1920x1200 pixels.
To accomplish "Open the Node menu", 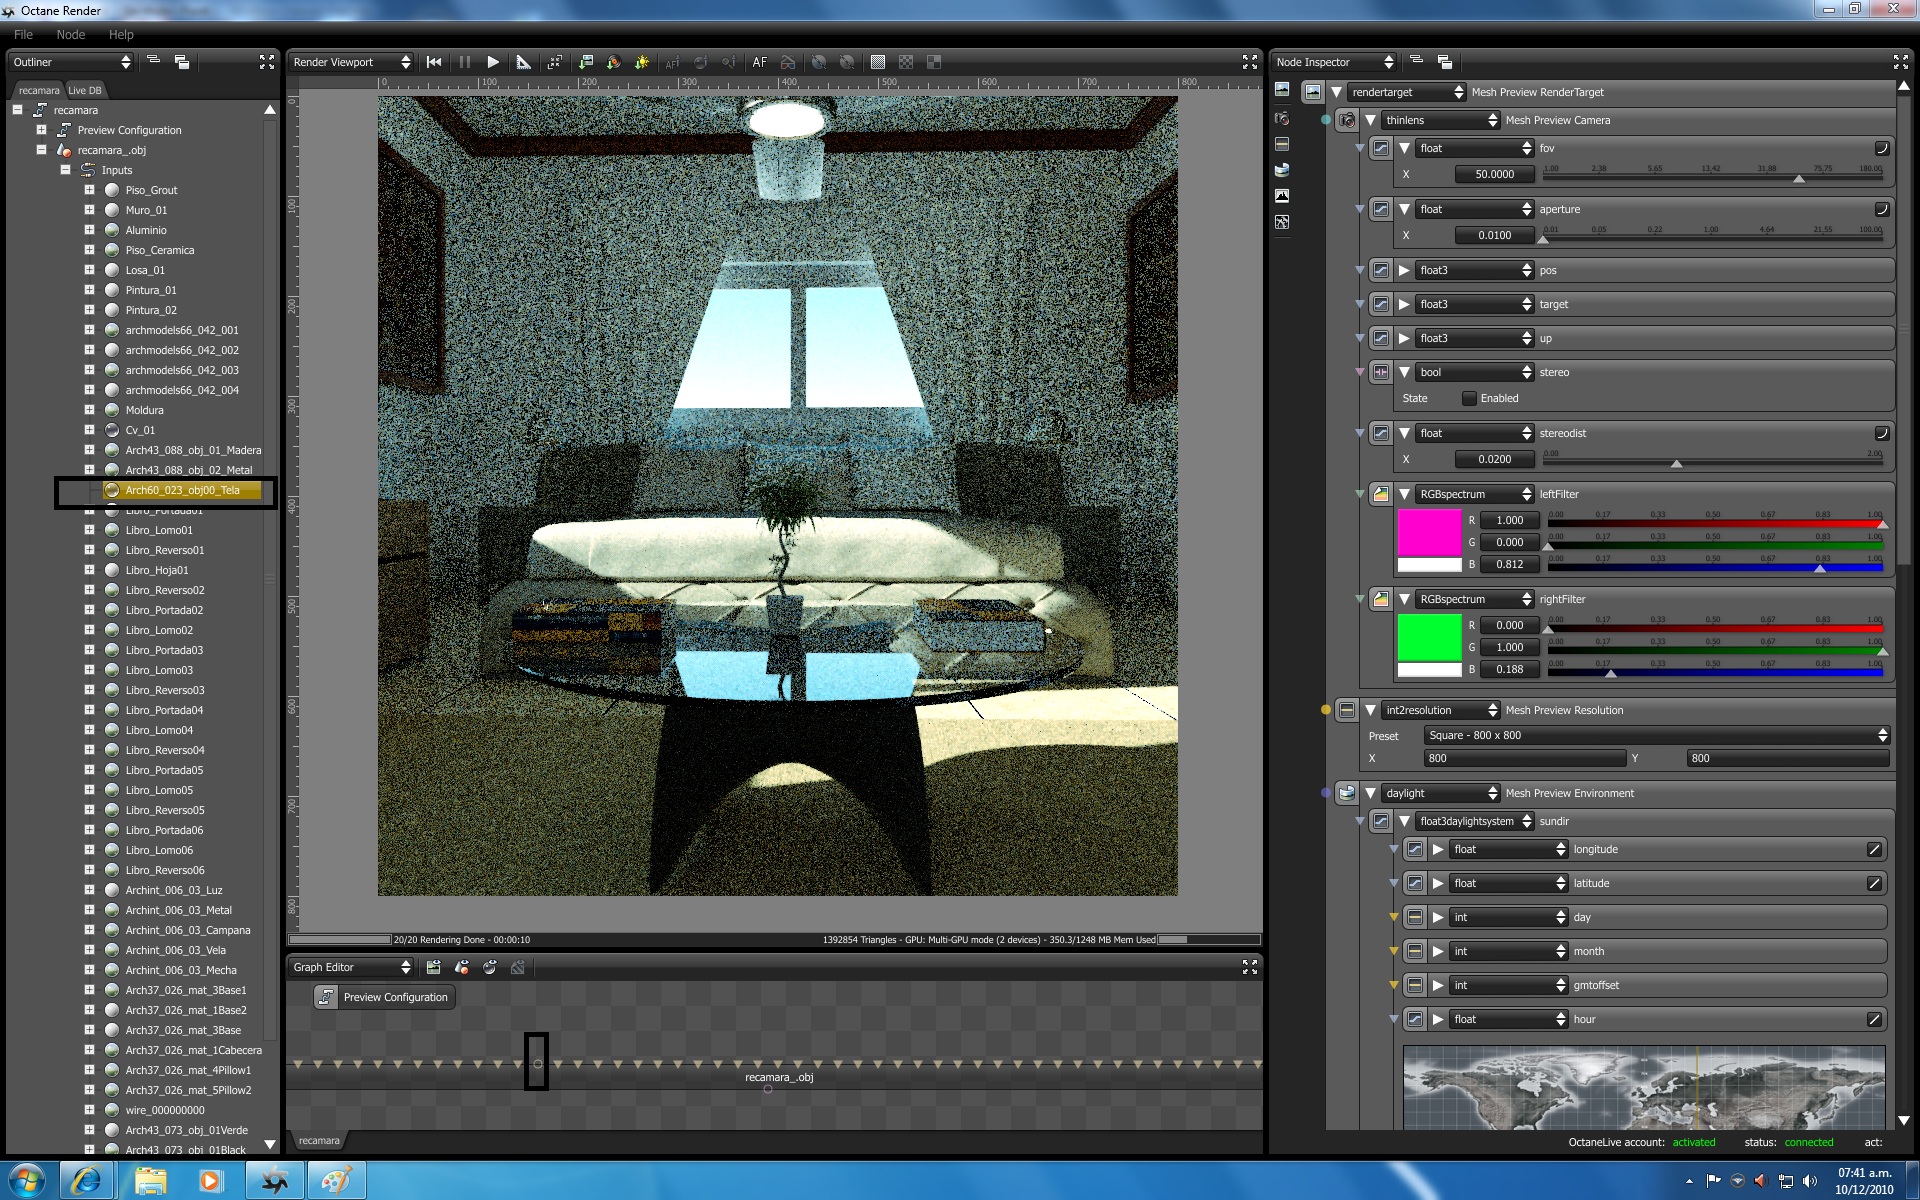I will point(70,34).
